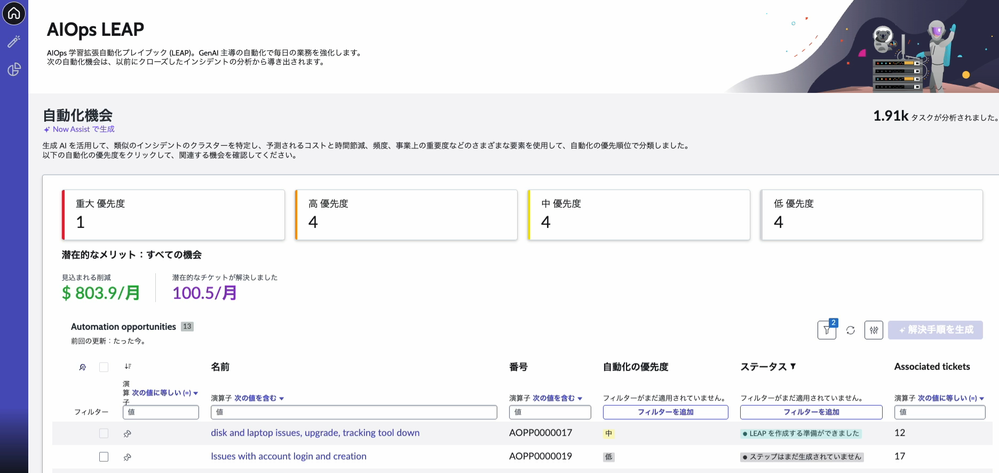This screenshot has height=473, width=999.
Task: Pin the Issues with account login row
Action: point(127,457)
